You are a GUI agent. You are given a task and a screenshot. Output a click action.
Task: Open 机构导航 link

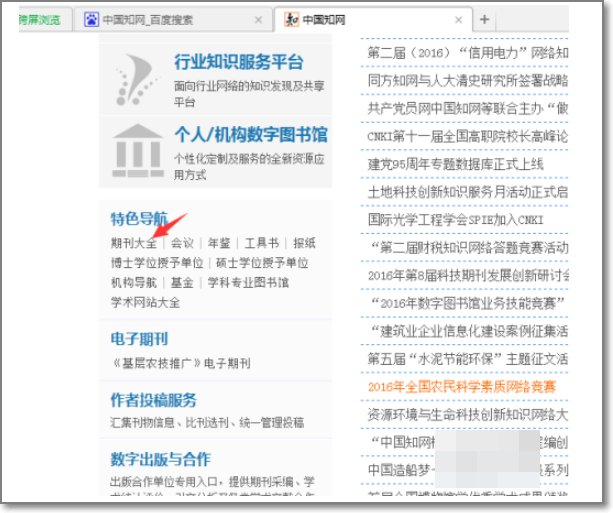(134, 282)
